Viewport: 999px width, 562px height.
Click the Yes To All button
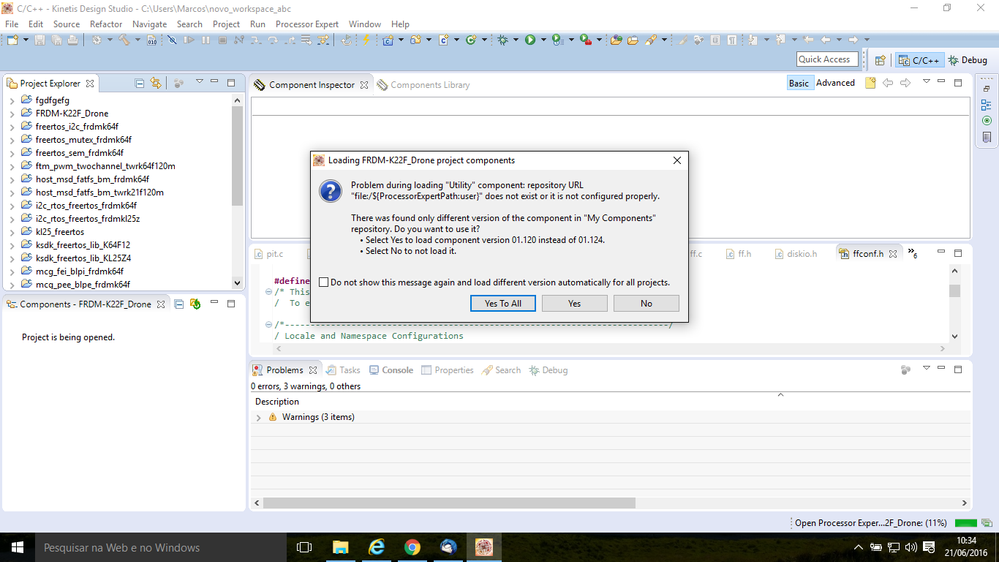(503, 303)
